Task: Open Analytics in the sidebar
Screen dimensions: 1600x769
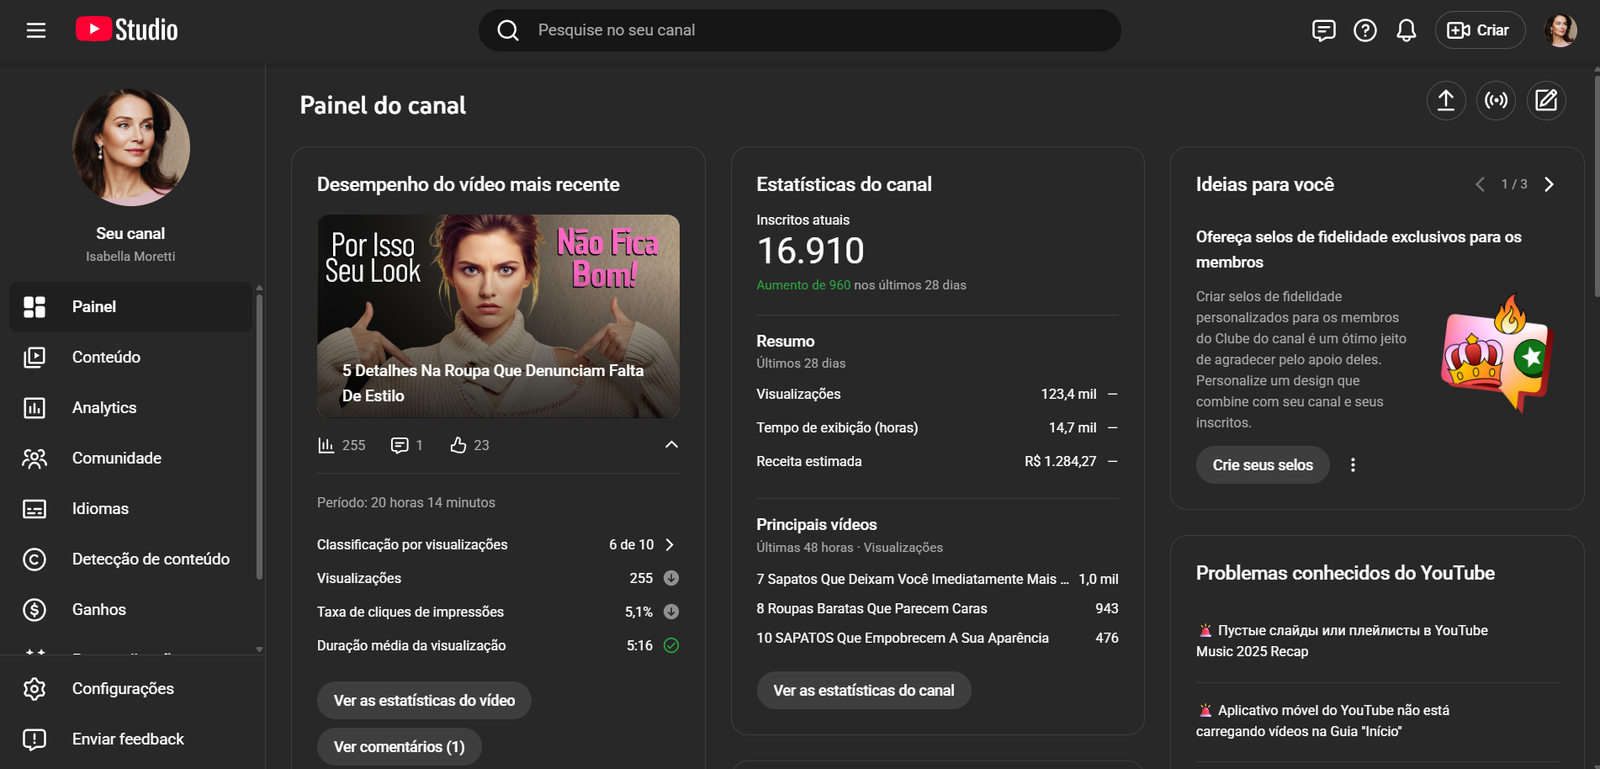Action: [x=104, y=408]
